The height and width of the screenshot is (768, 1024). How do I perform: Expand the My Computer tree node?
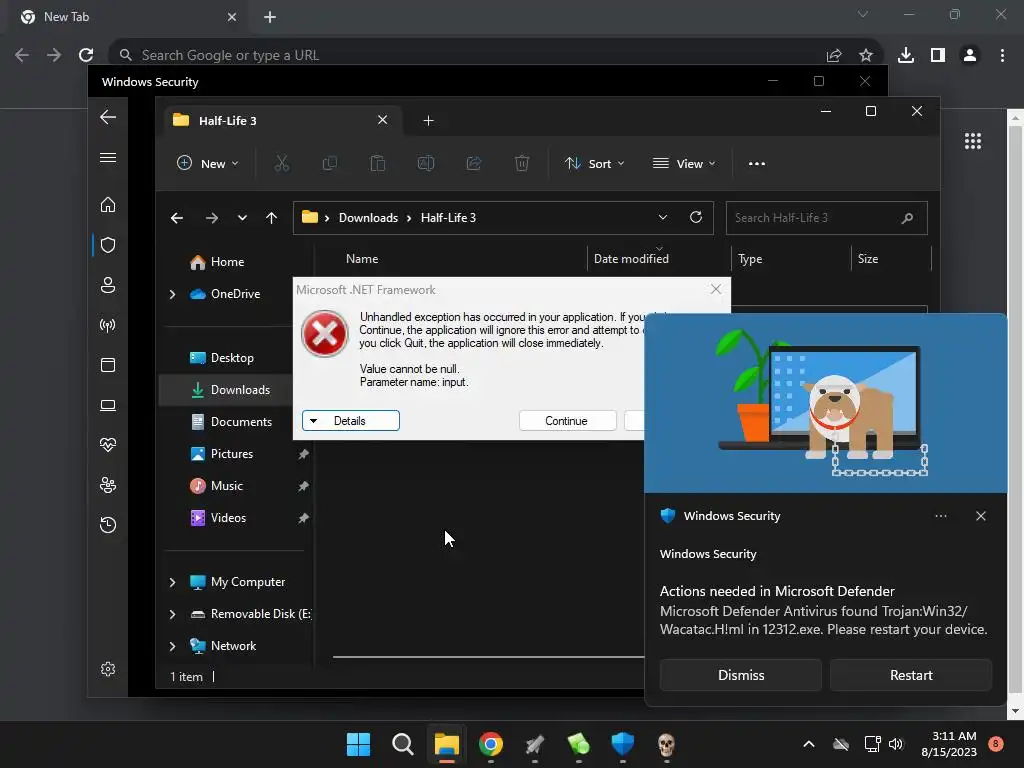[172, 582]
